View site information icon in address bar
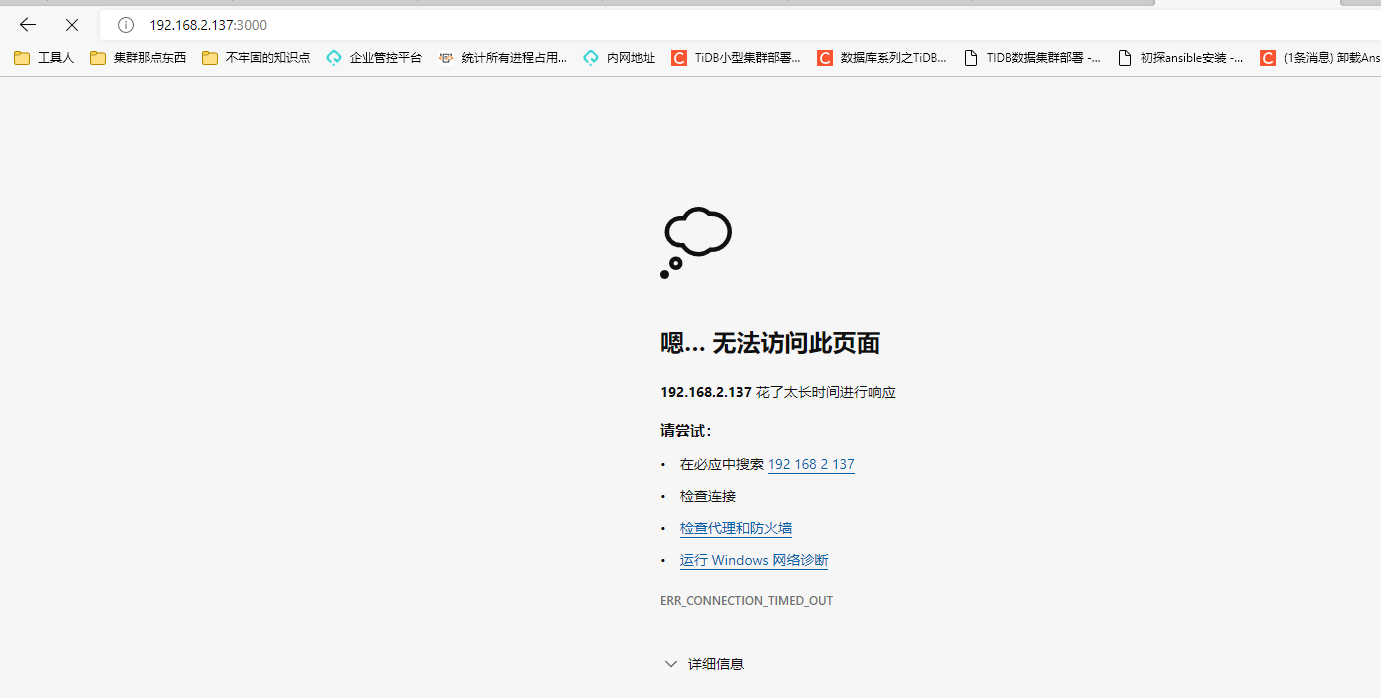Image resolution: width=1381 pixels, height=698 pixels. (126, 25)
